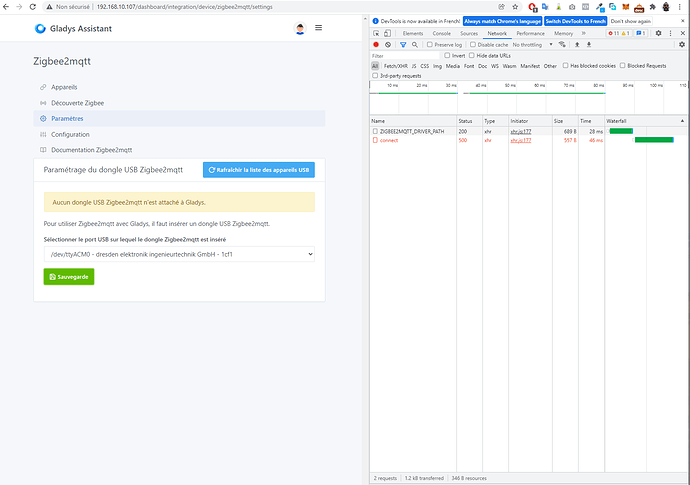Click the Gladys Assistant logo

[x=73, y=29]
